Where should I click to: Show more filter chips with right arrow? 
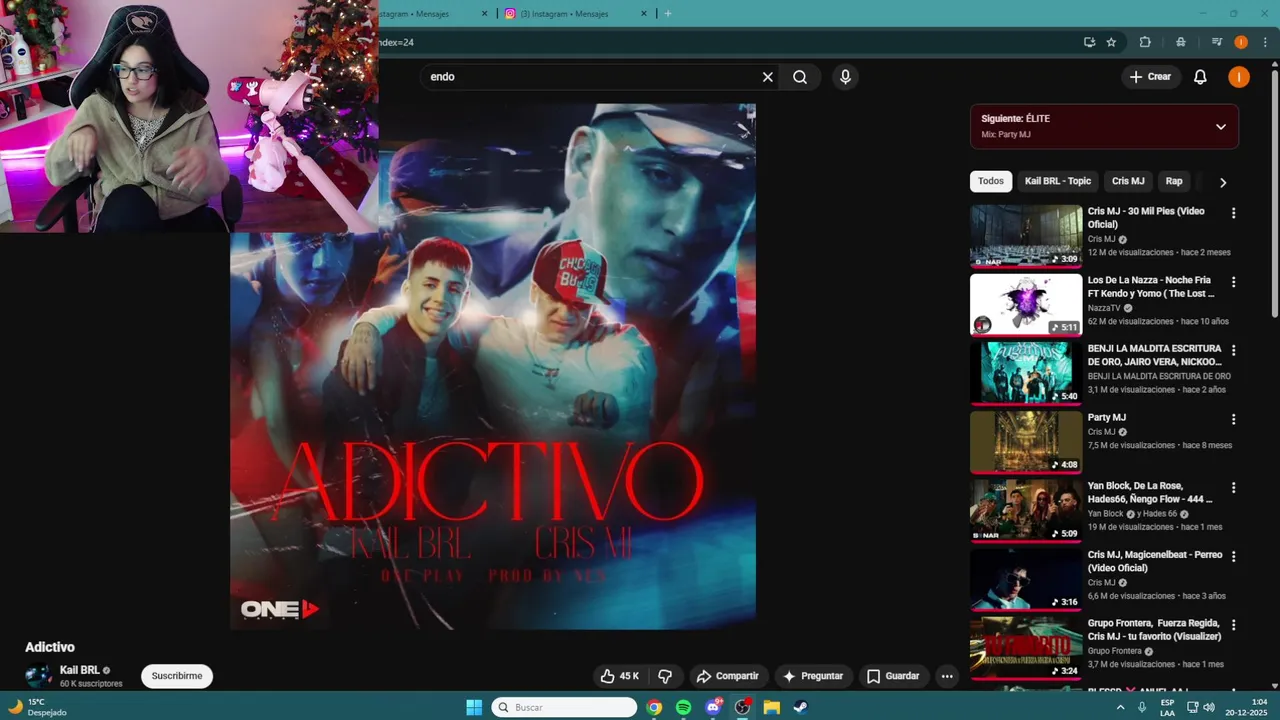pyautogui.click(x=1222, y=182)
